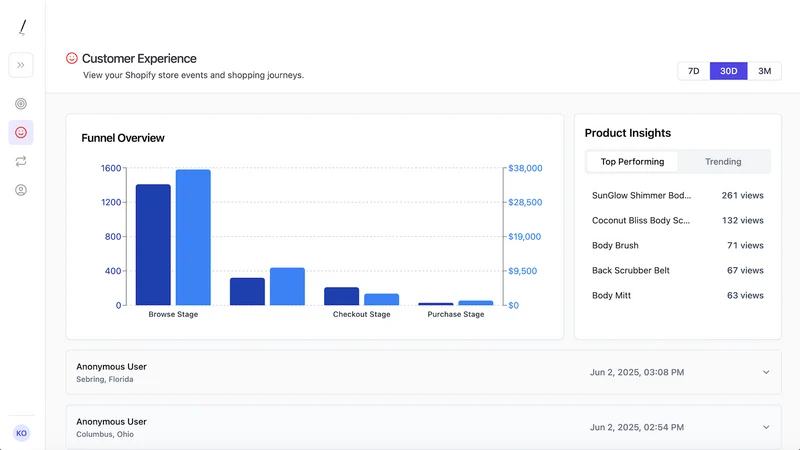Click the Purchase Stage axis label

point(456,314)
